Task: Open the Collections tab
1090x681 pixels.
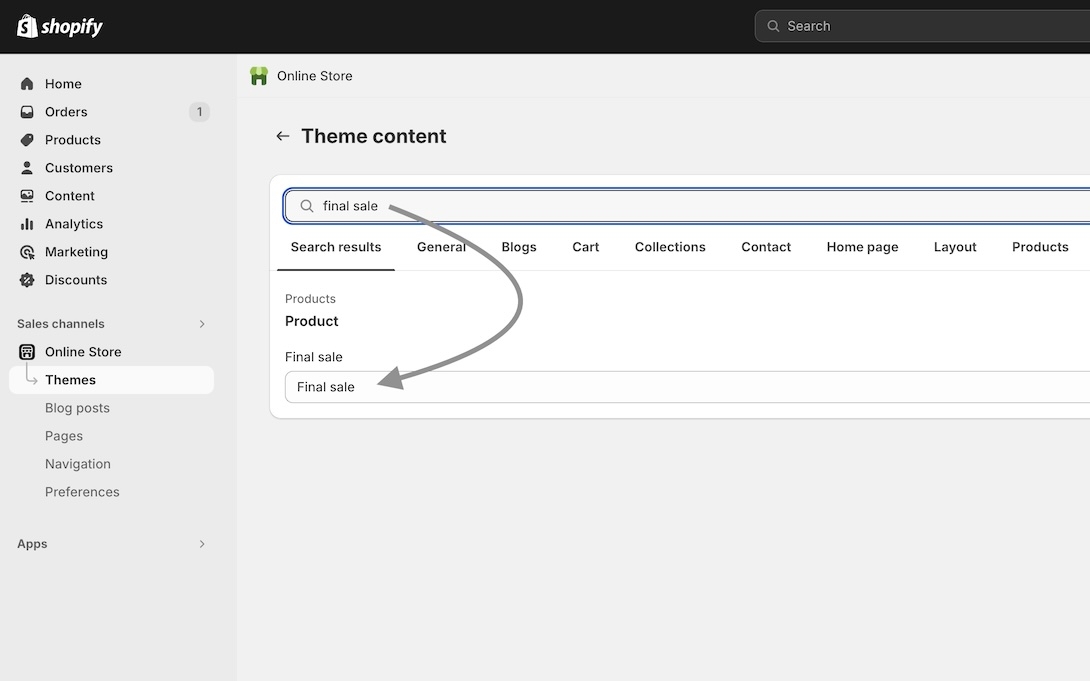Action: 670,247
